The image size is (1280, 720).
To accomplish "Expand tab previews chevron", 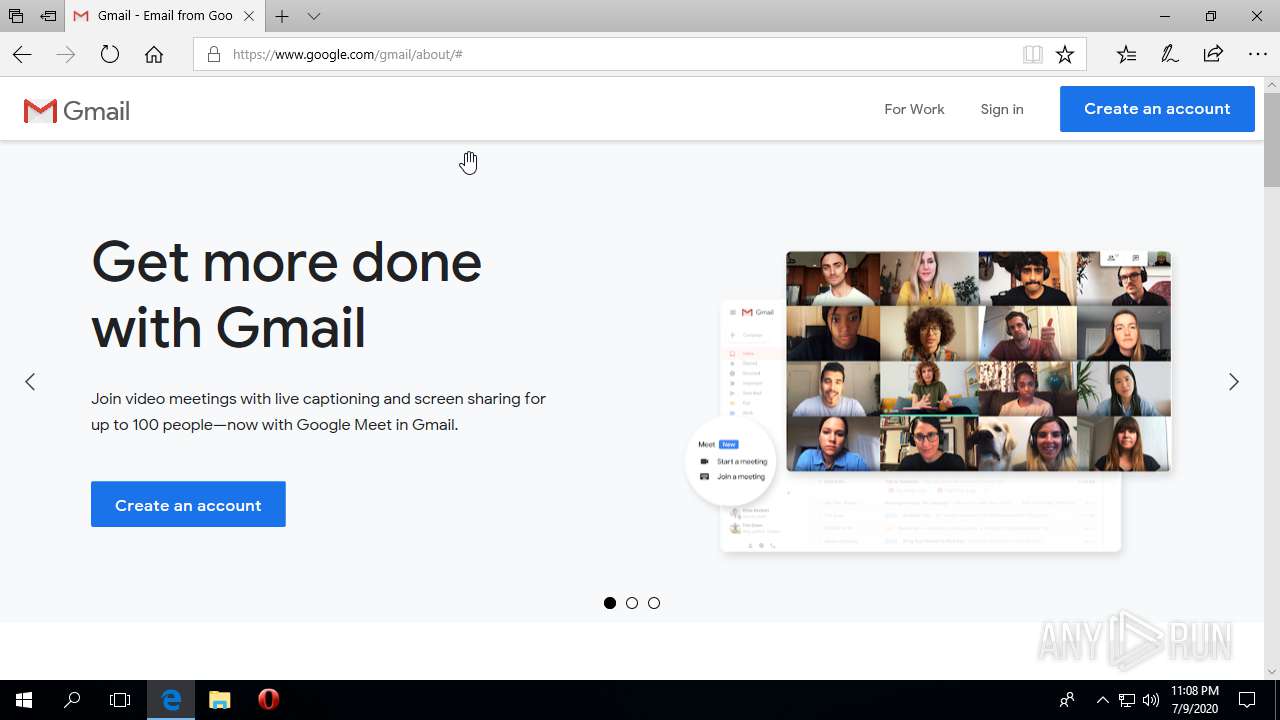I will 314,16.
